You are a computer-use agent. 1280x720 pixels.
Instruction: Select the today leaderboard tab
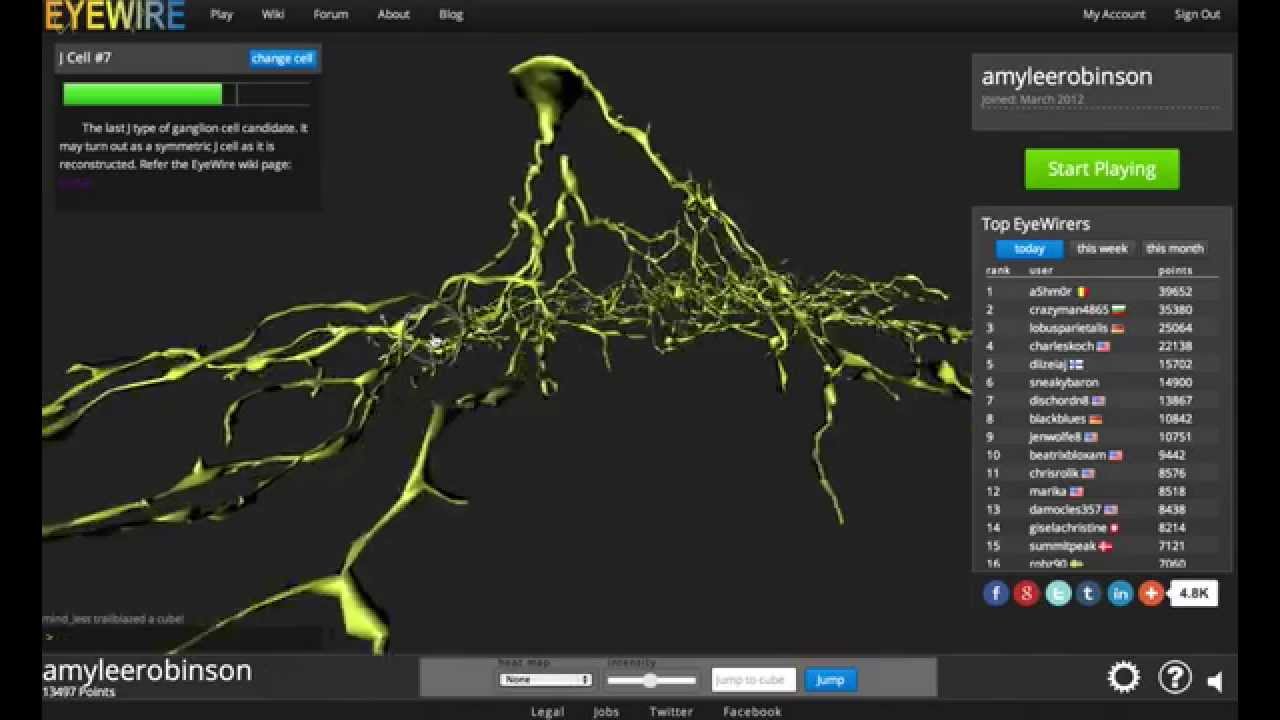point(1029,249)
